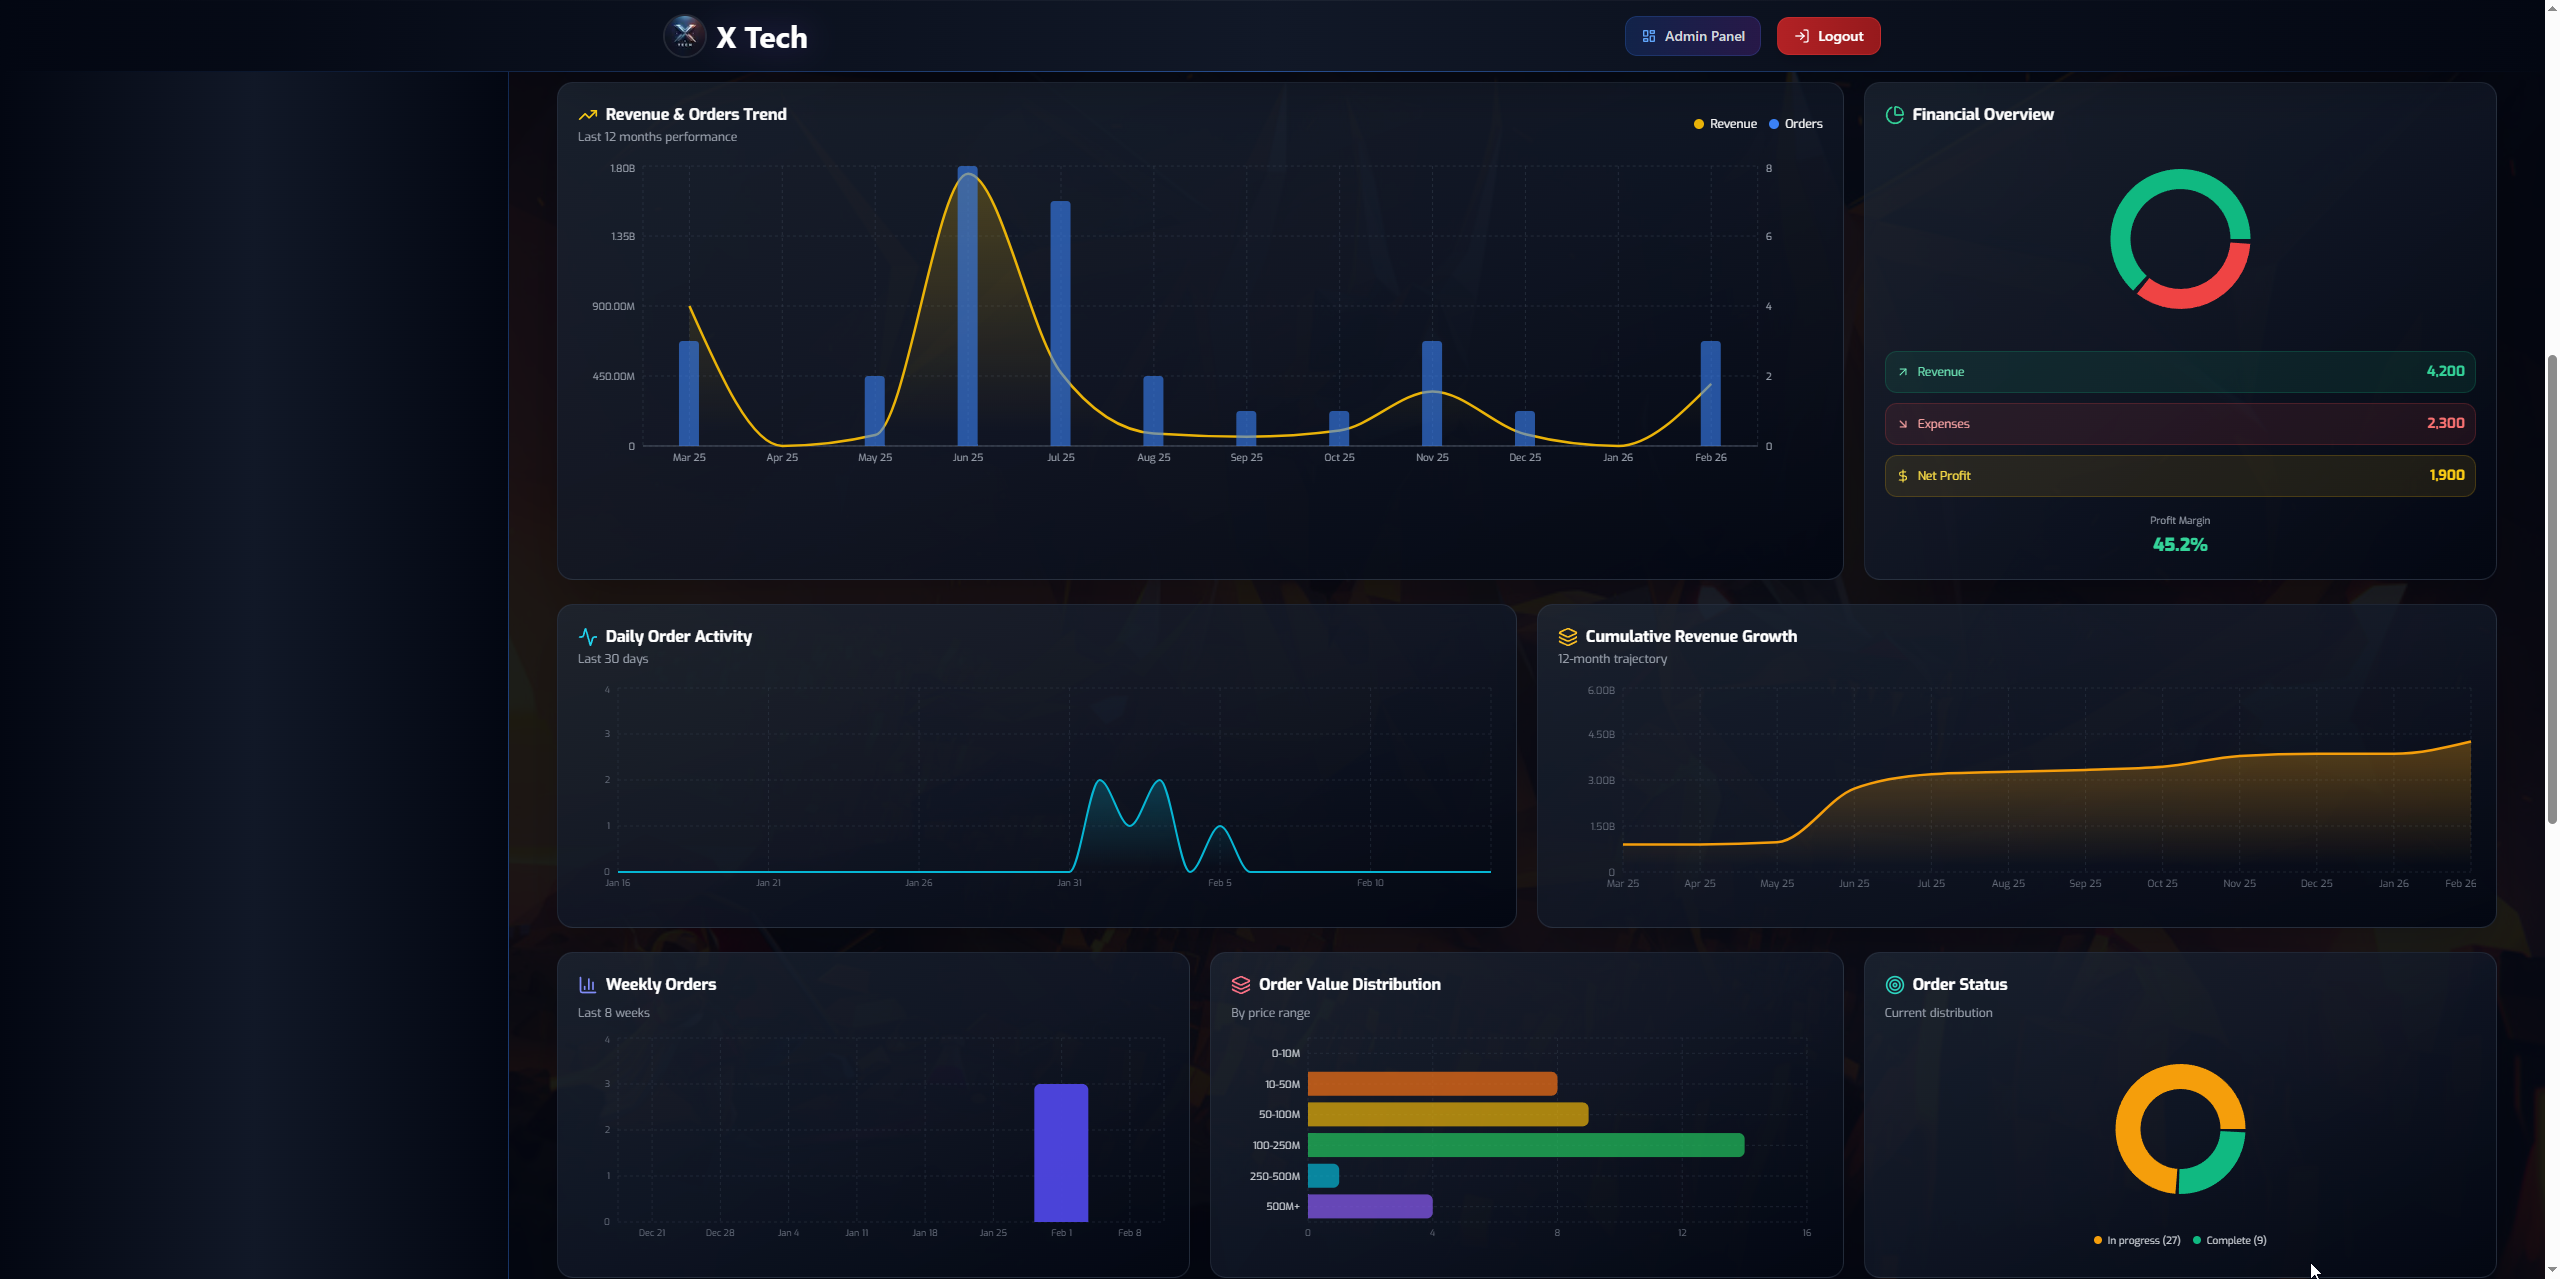
Task: Click the up-arrow icon in Revenue row
Action: [1903, 372]
